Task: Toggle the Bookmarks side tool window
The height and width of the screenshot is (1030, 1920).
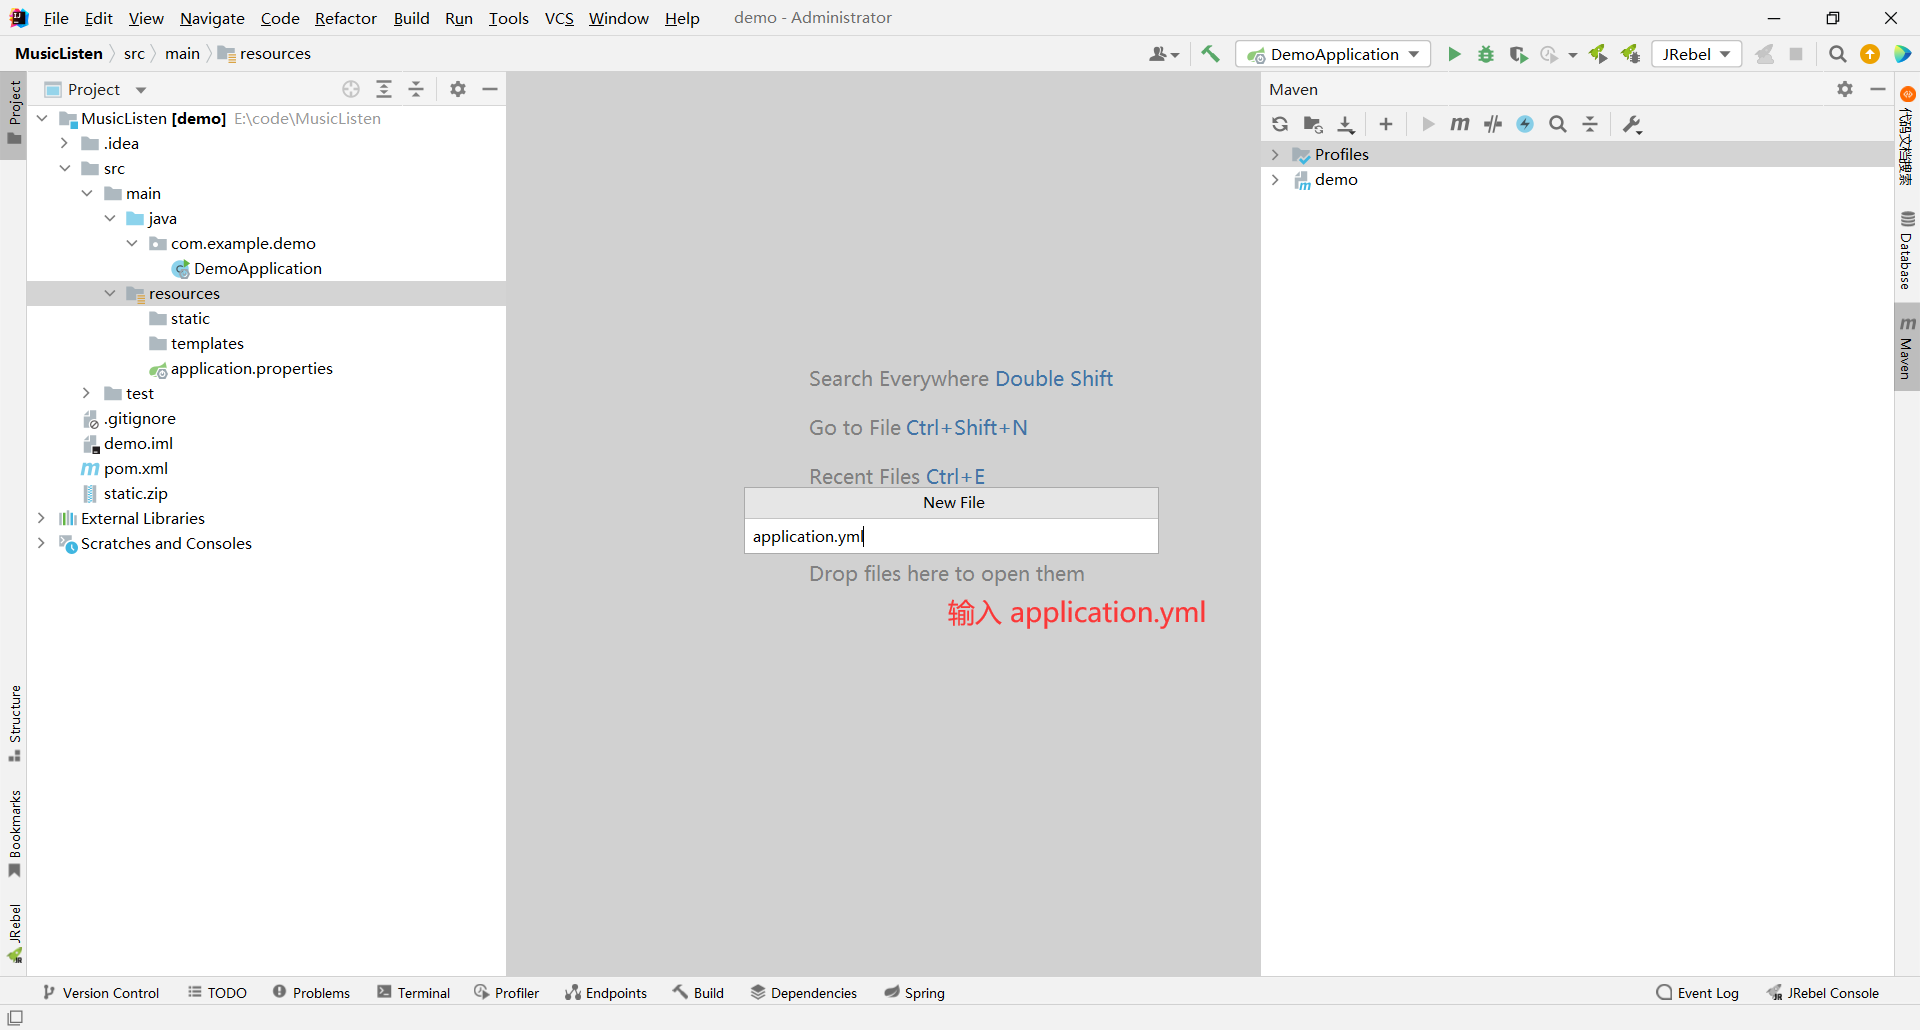Action: (14, 834)
